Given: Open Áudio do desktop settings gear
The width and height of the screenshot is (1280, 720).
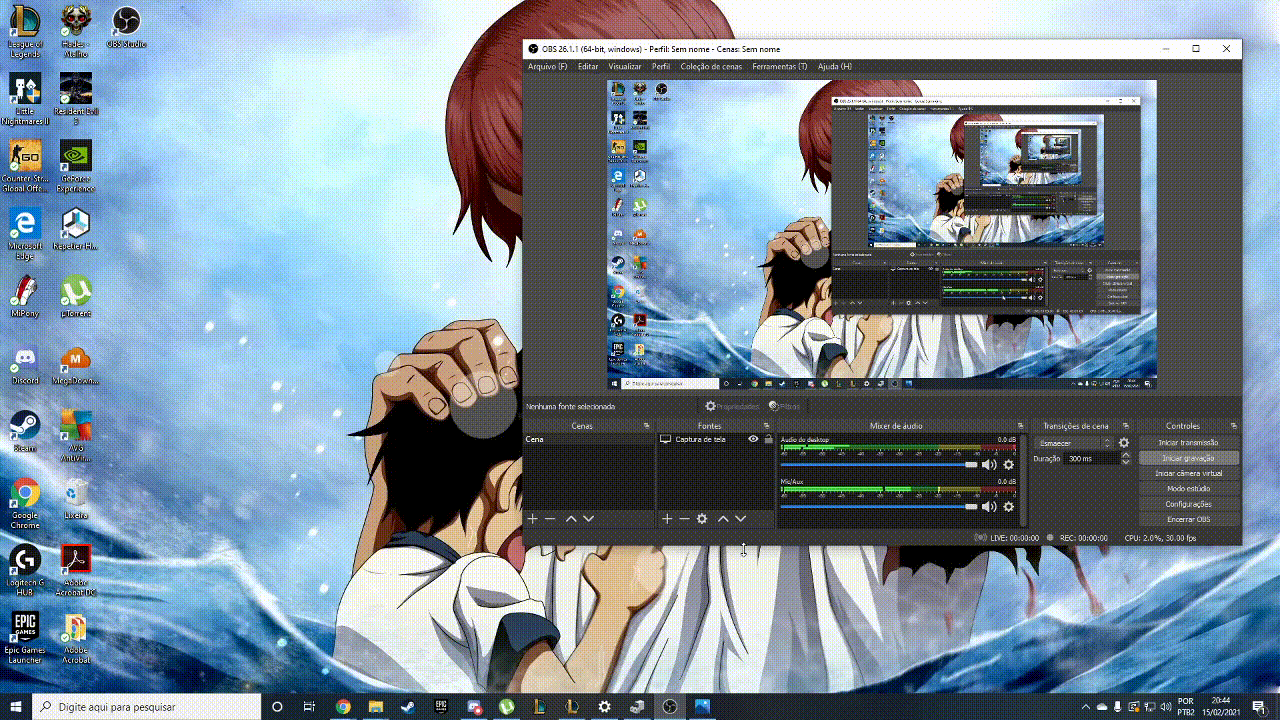Looking at the screenshot, I should click(x=1009, y=465).
